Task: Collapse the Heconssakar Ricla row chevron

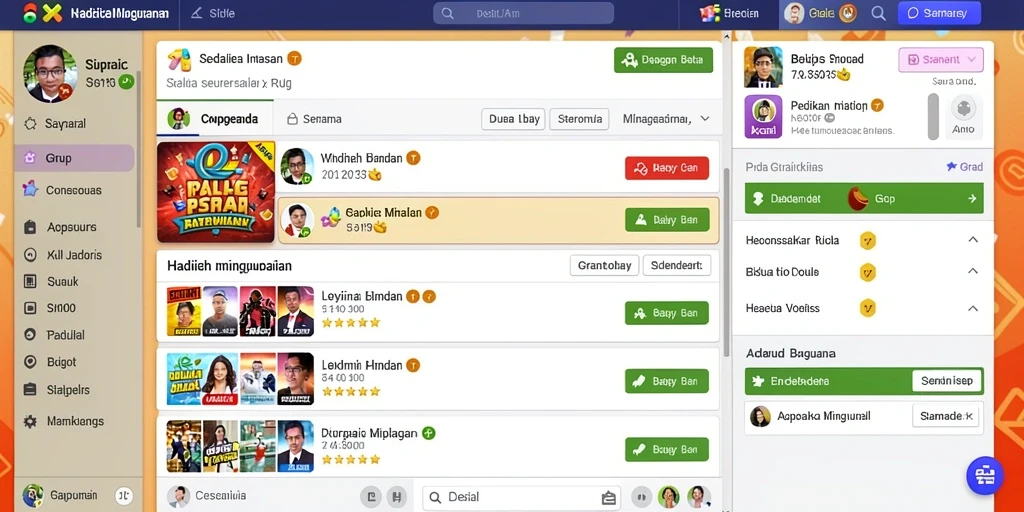Action: [972, 240]
